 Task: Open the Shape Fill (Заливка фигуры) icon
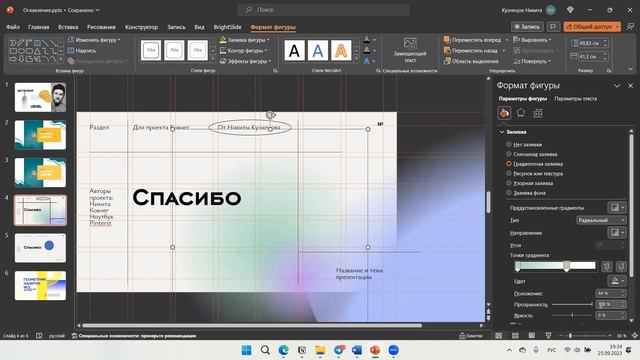coord(223,40)
